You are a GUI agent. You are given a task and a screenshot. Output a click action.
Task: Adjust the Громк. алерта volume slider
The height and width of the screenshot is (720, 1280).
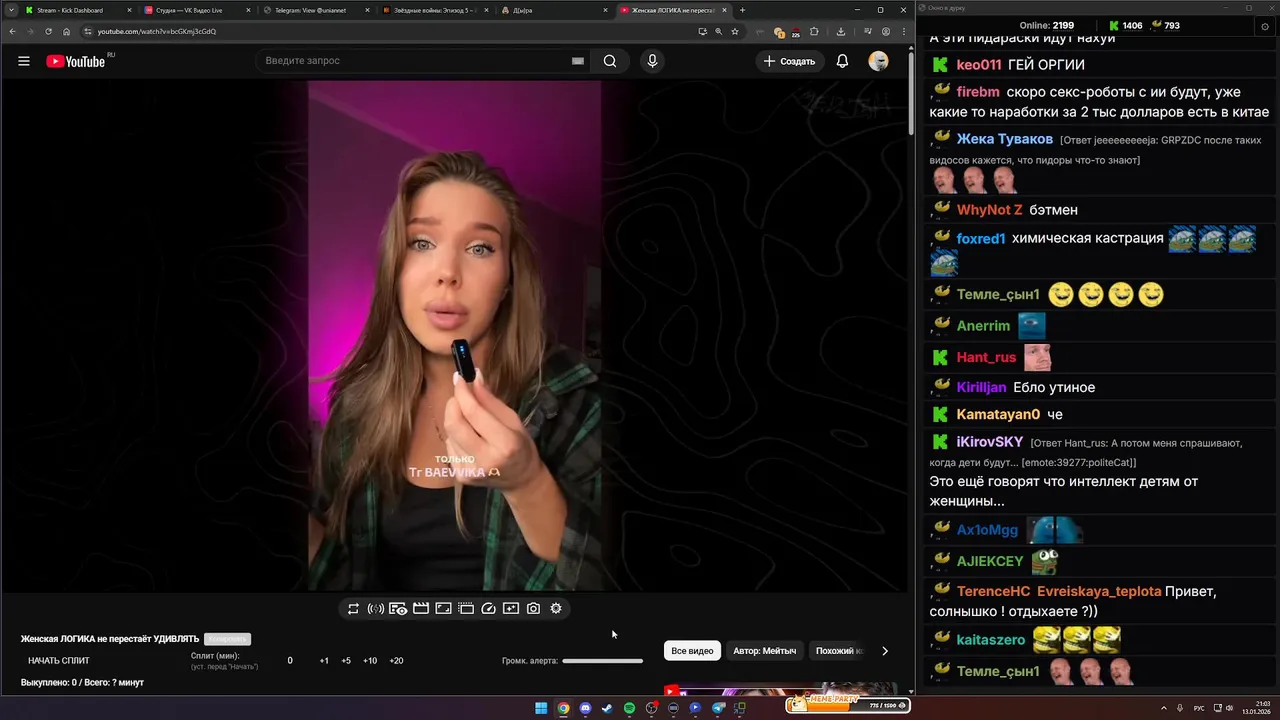tap(602, 661)
